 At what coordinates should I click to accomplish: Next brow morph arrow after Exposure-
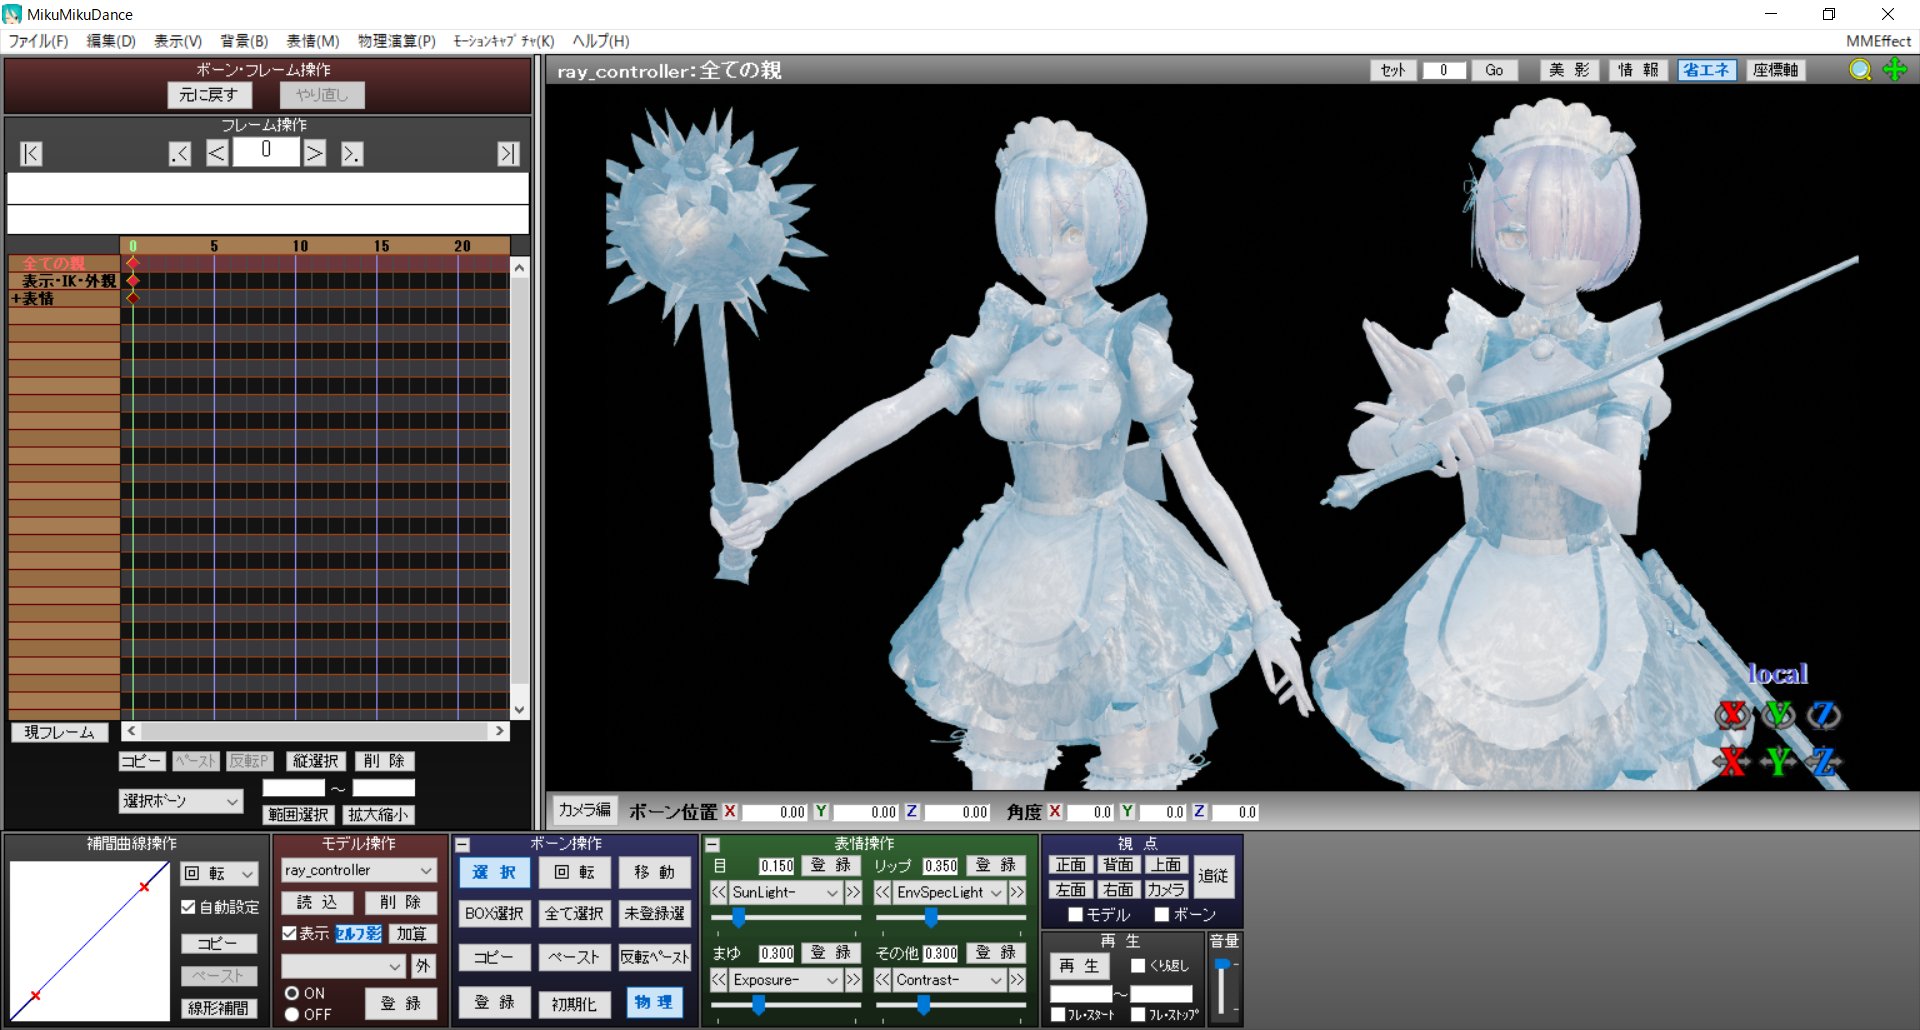(853, 980)
